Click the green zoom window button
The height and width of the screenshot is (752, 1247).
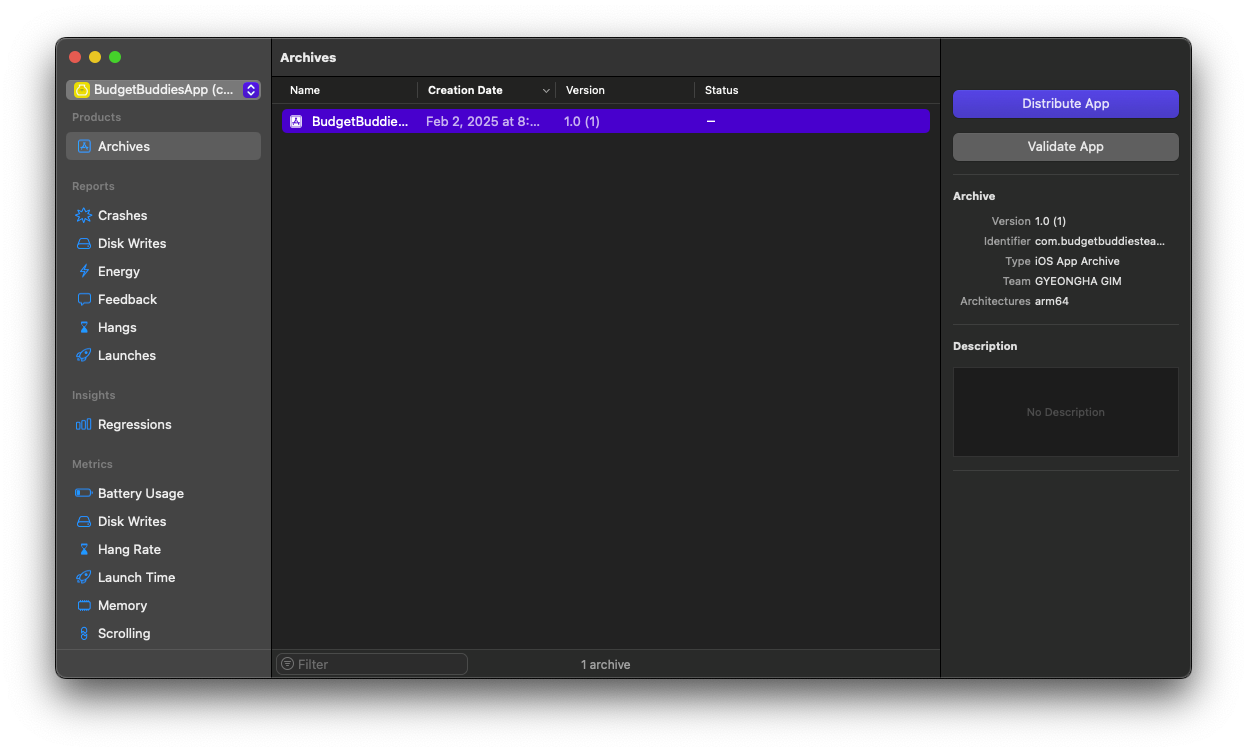[x=115, y=57]
